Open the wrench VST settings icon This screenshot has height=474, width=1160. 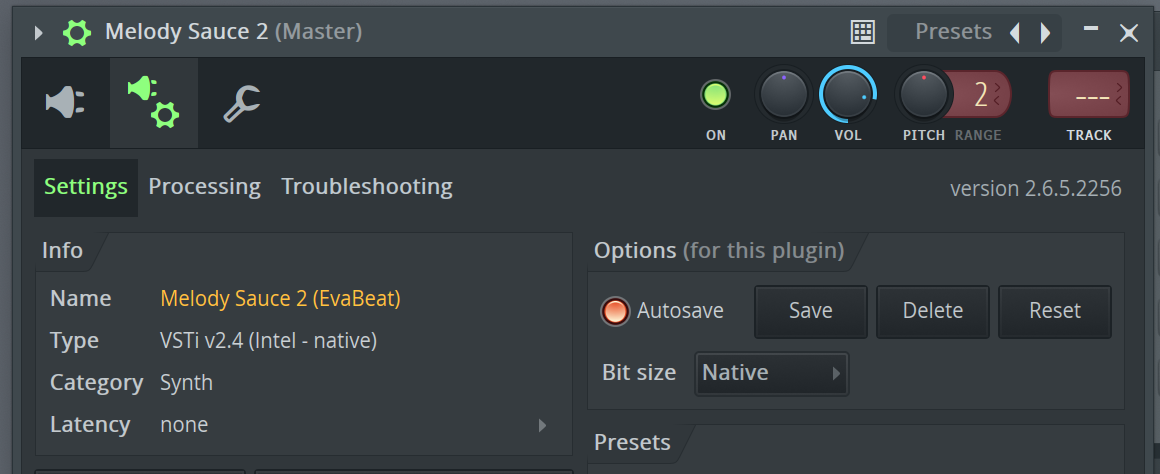[241, 102]
